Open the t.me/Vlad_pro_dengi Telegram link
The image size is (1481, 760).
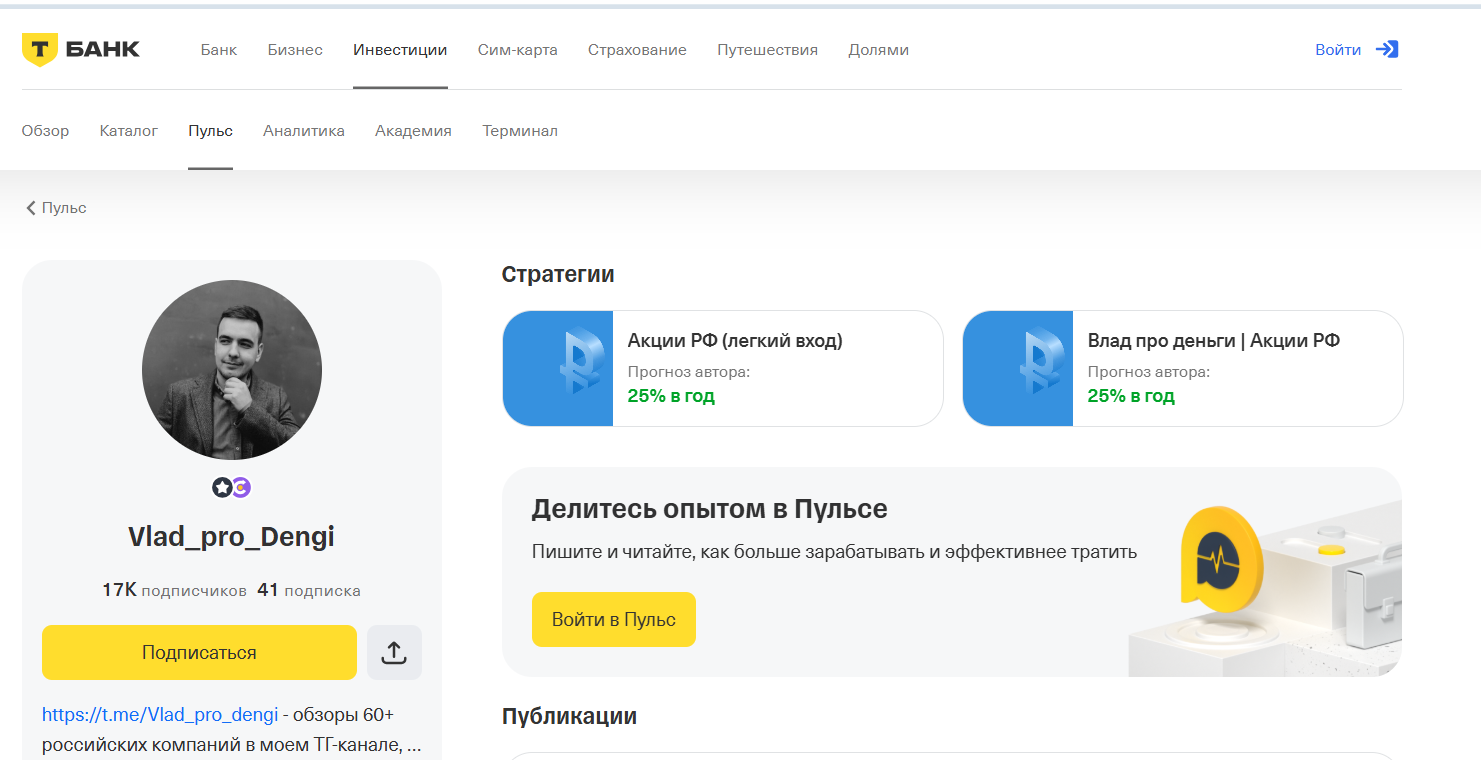(x=160, y=715)
